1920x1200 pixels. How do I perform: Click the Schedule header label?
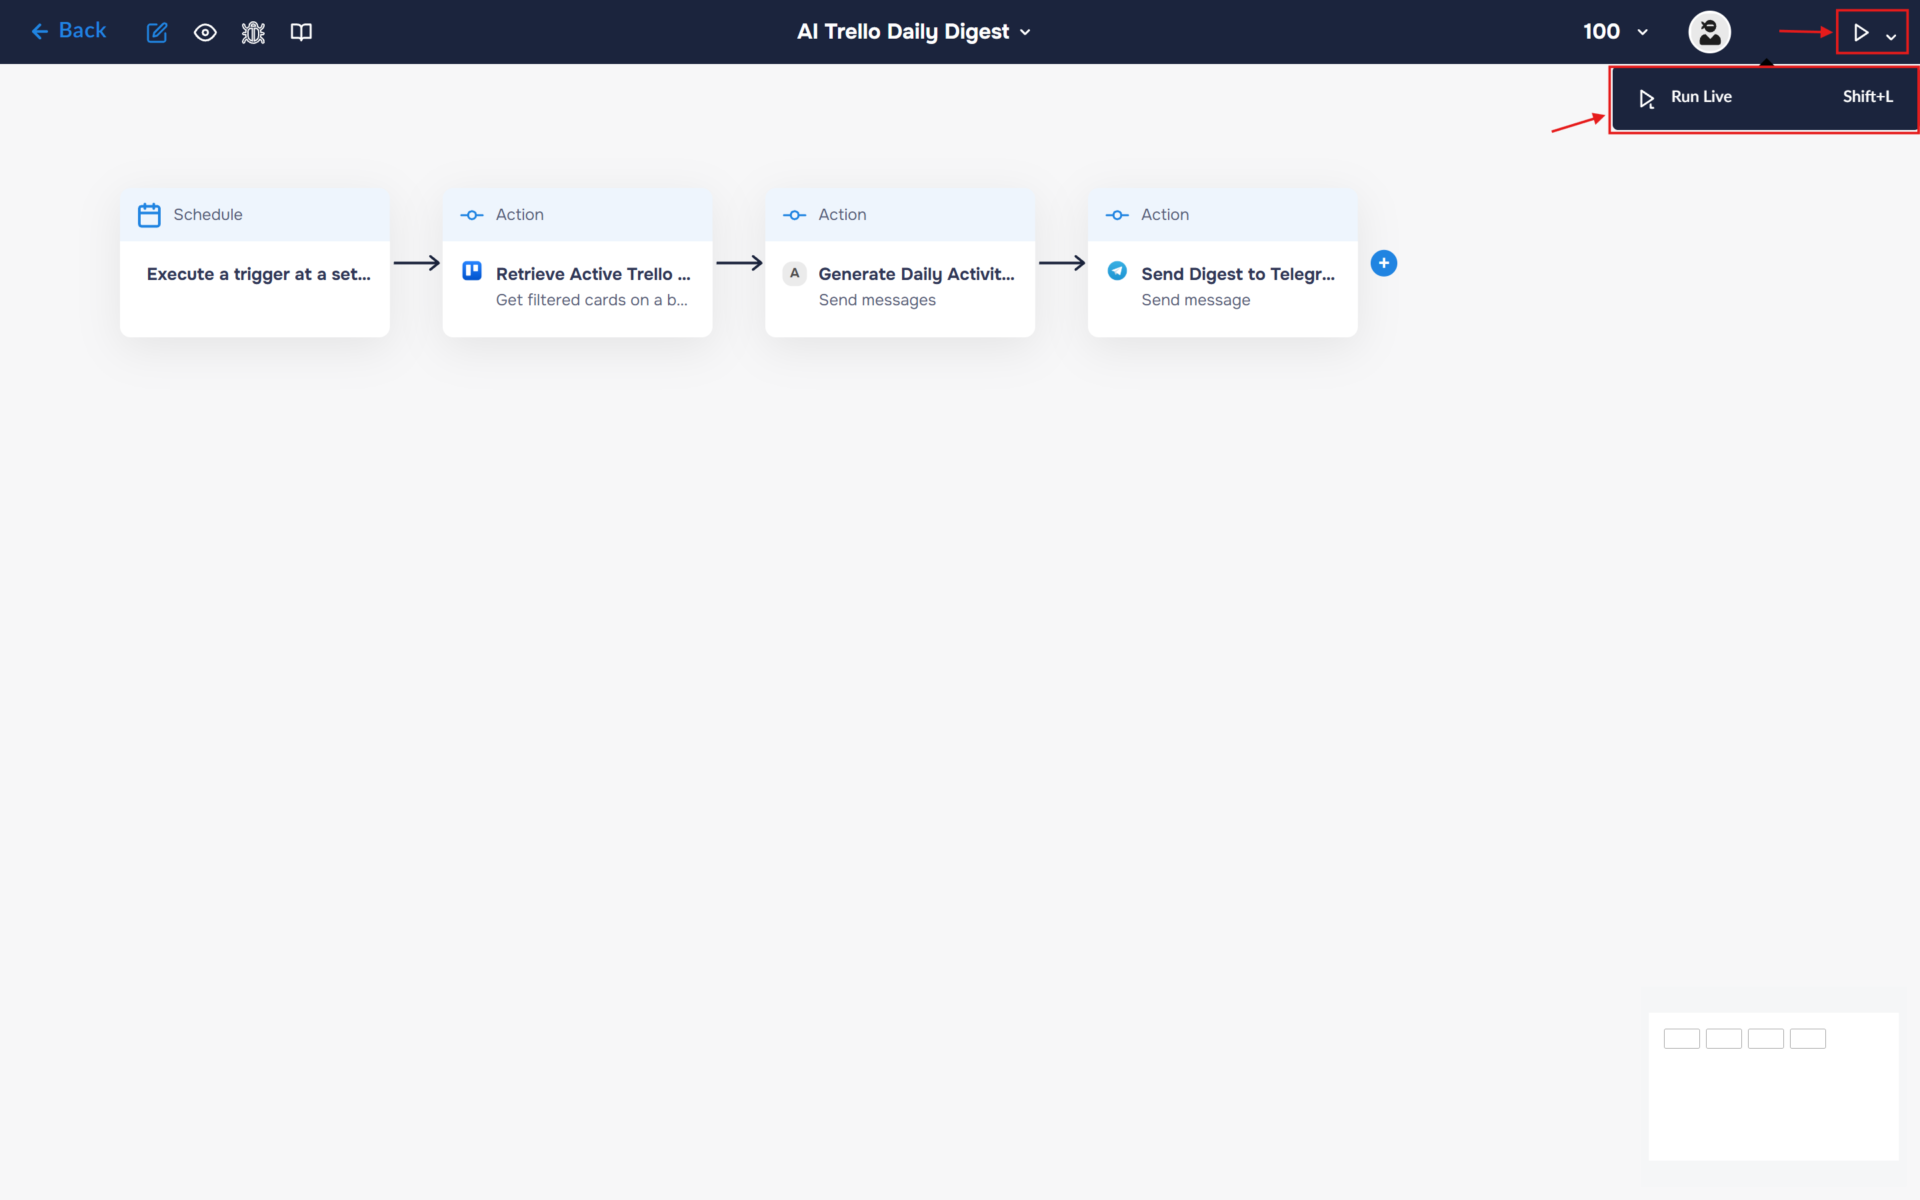click(208, 215)
